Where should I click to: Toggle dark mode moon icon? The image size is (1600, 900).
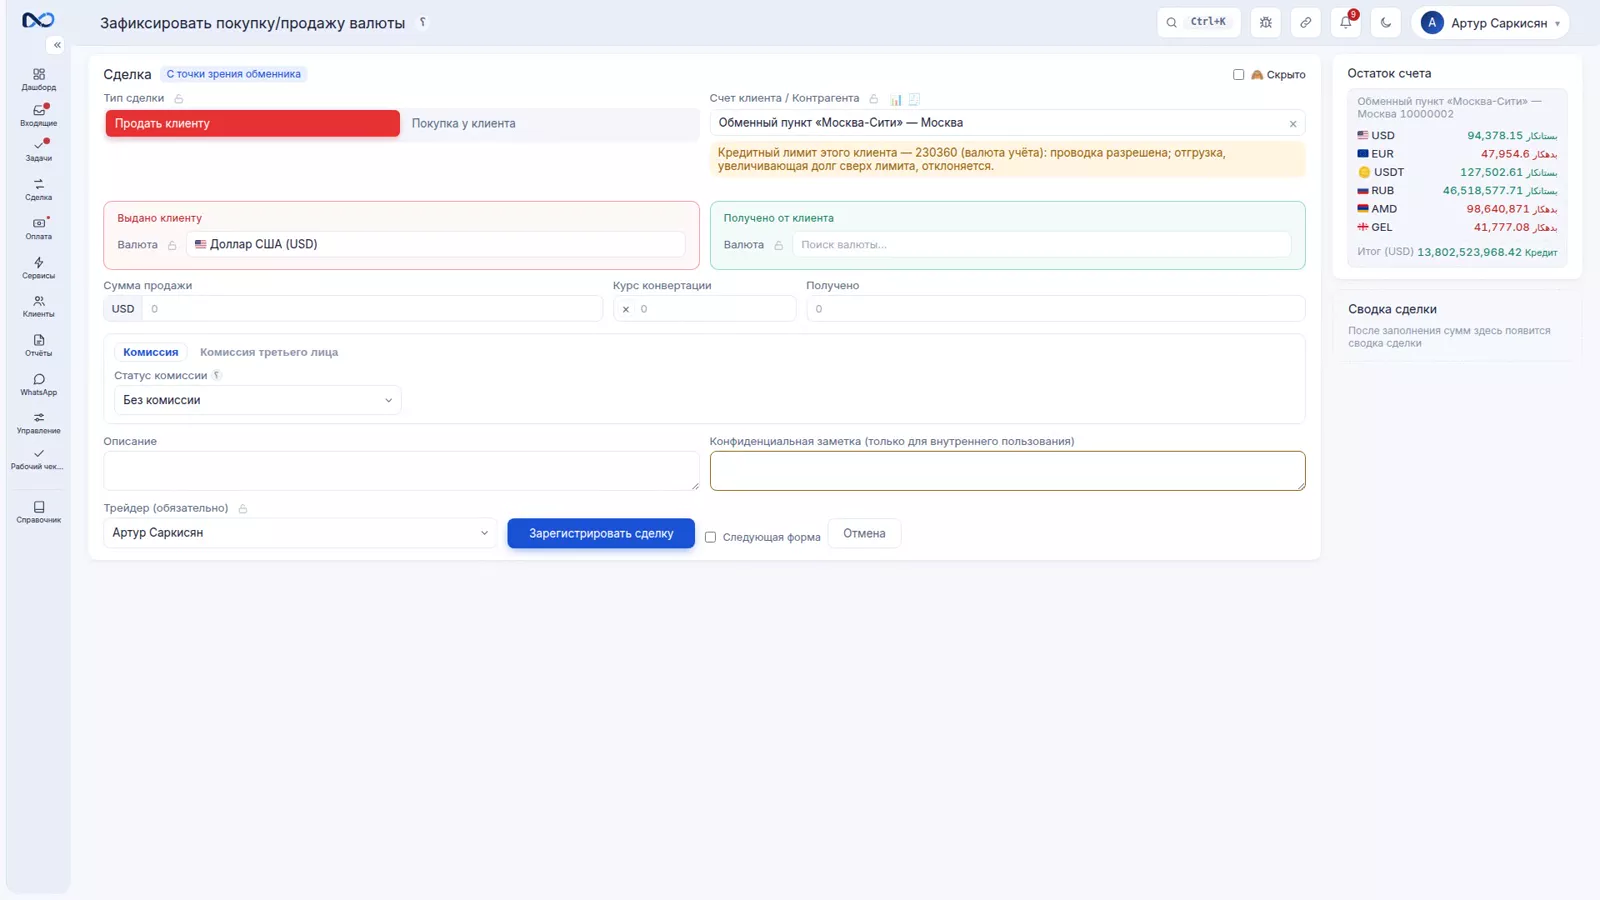(x=1386, y=22)
